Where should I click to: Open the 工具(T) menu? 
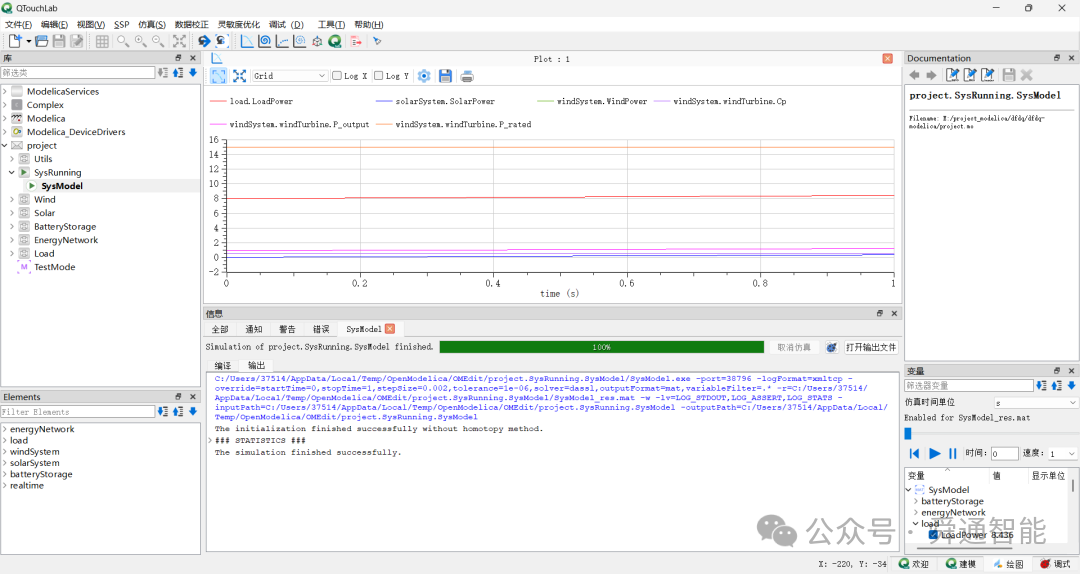point(331,24)
